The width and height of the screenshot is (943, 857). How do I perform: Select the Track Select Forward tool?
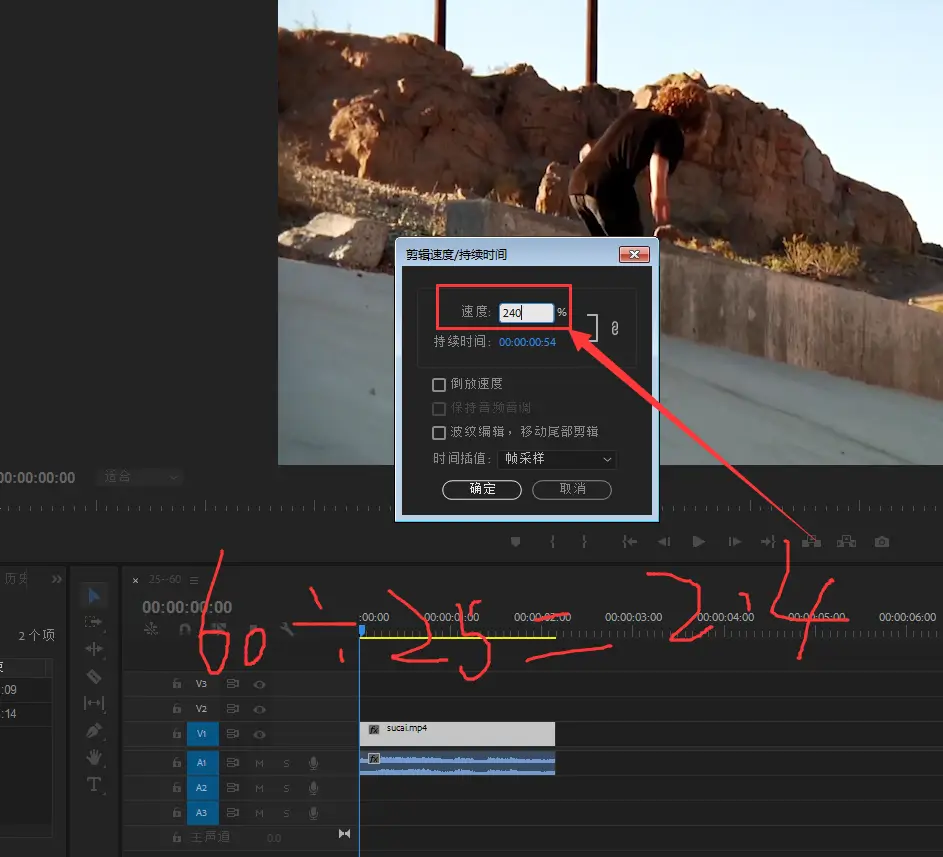pos(94,622)
